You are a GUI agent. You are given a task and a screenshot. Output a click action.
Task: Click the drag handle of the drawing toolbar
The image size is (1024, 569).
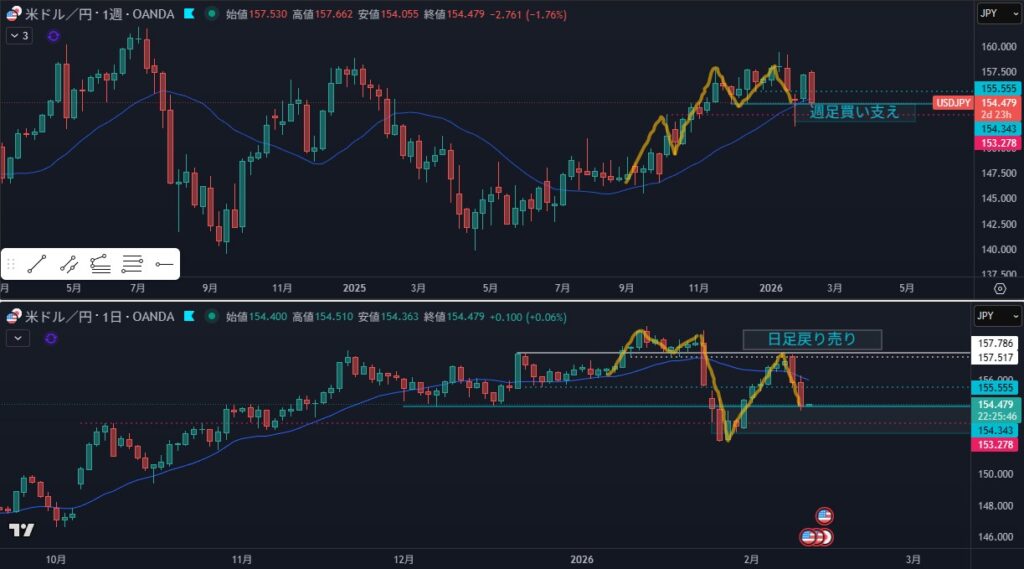[11, 265]
